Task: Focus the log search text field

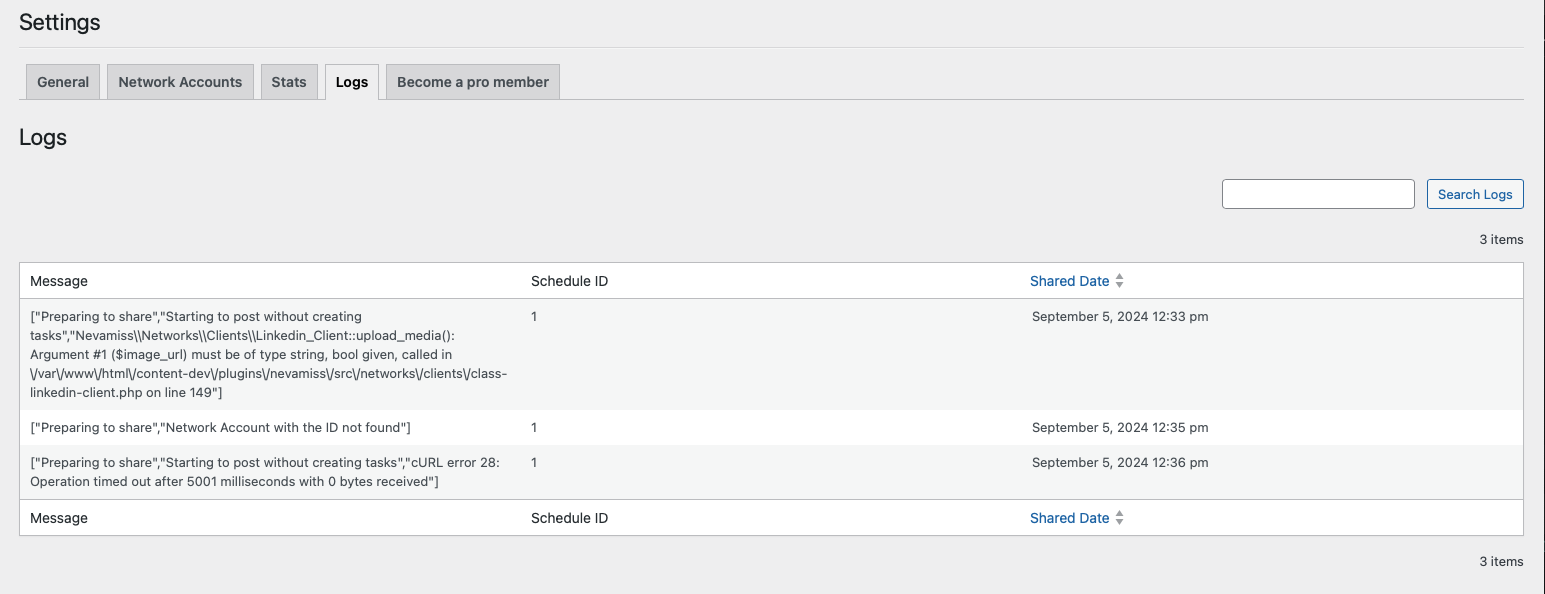Action: (x=1318, y=194)
